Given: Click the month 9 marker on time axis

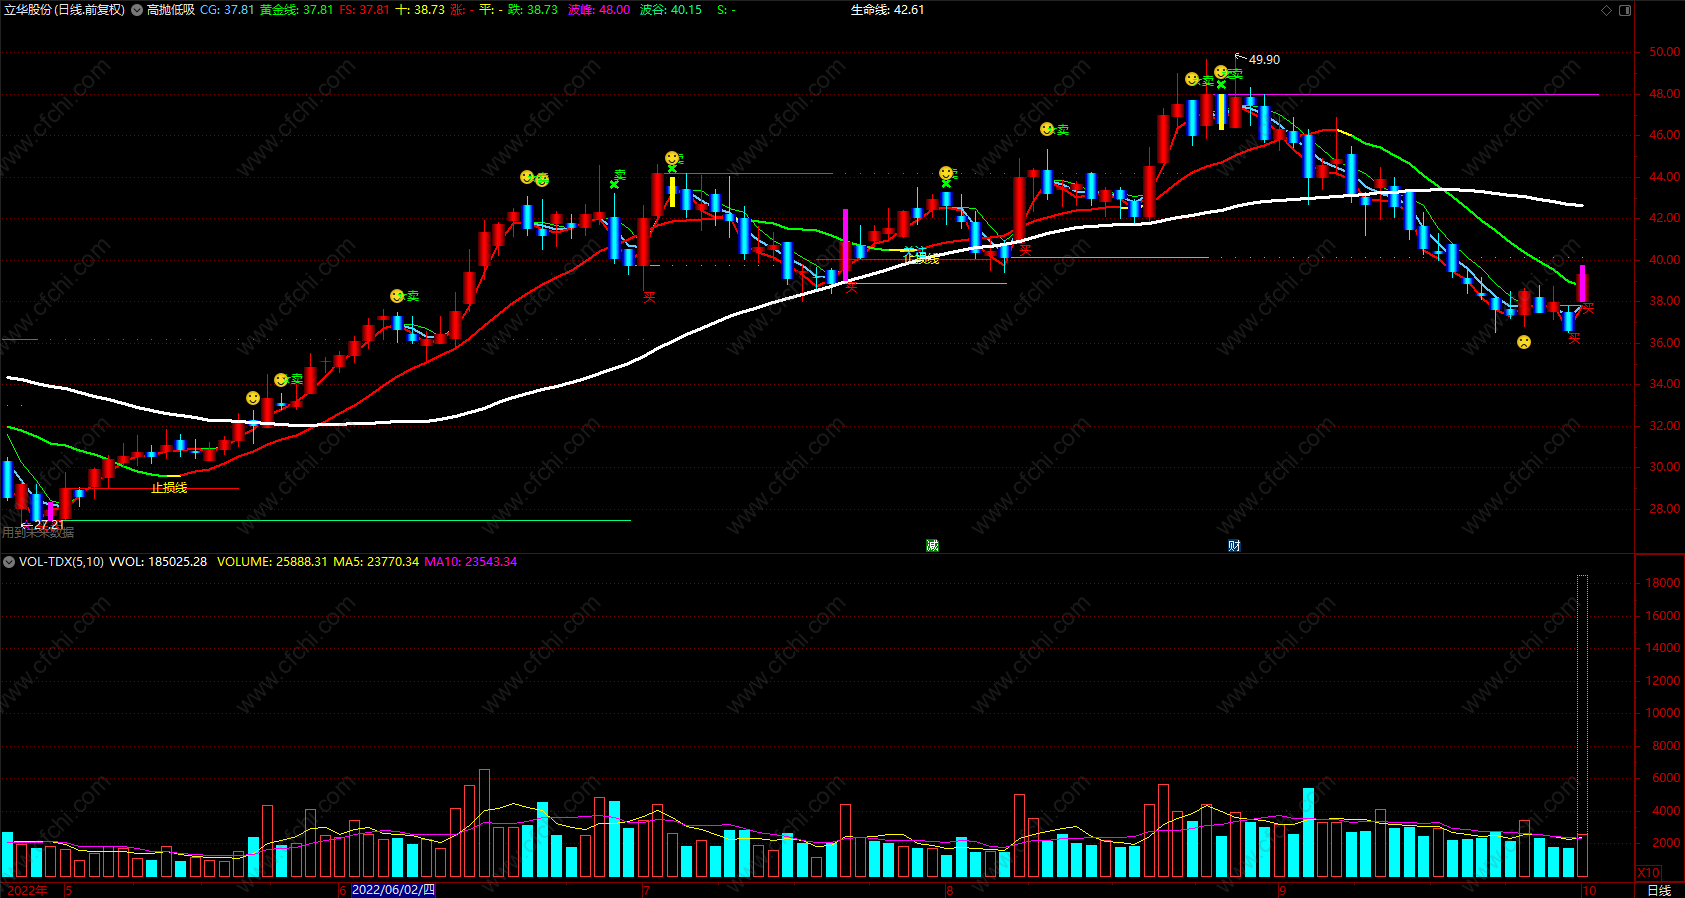Looking at the screenshot, I should 1282,890.
